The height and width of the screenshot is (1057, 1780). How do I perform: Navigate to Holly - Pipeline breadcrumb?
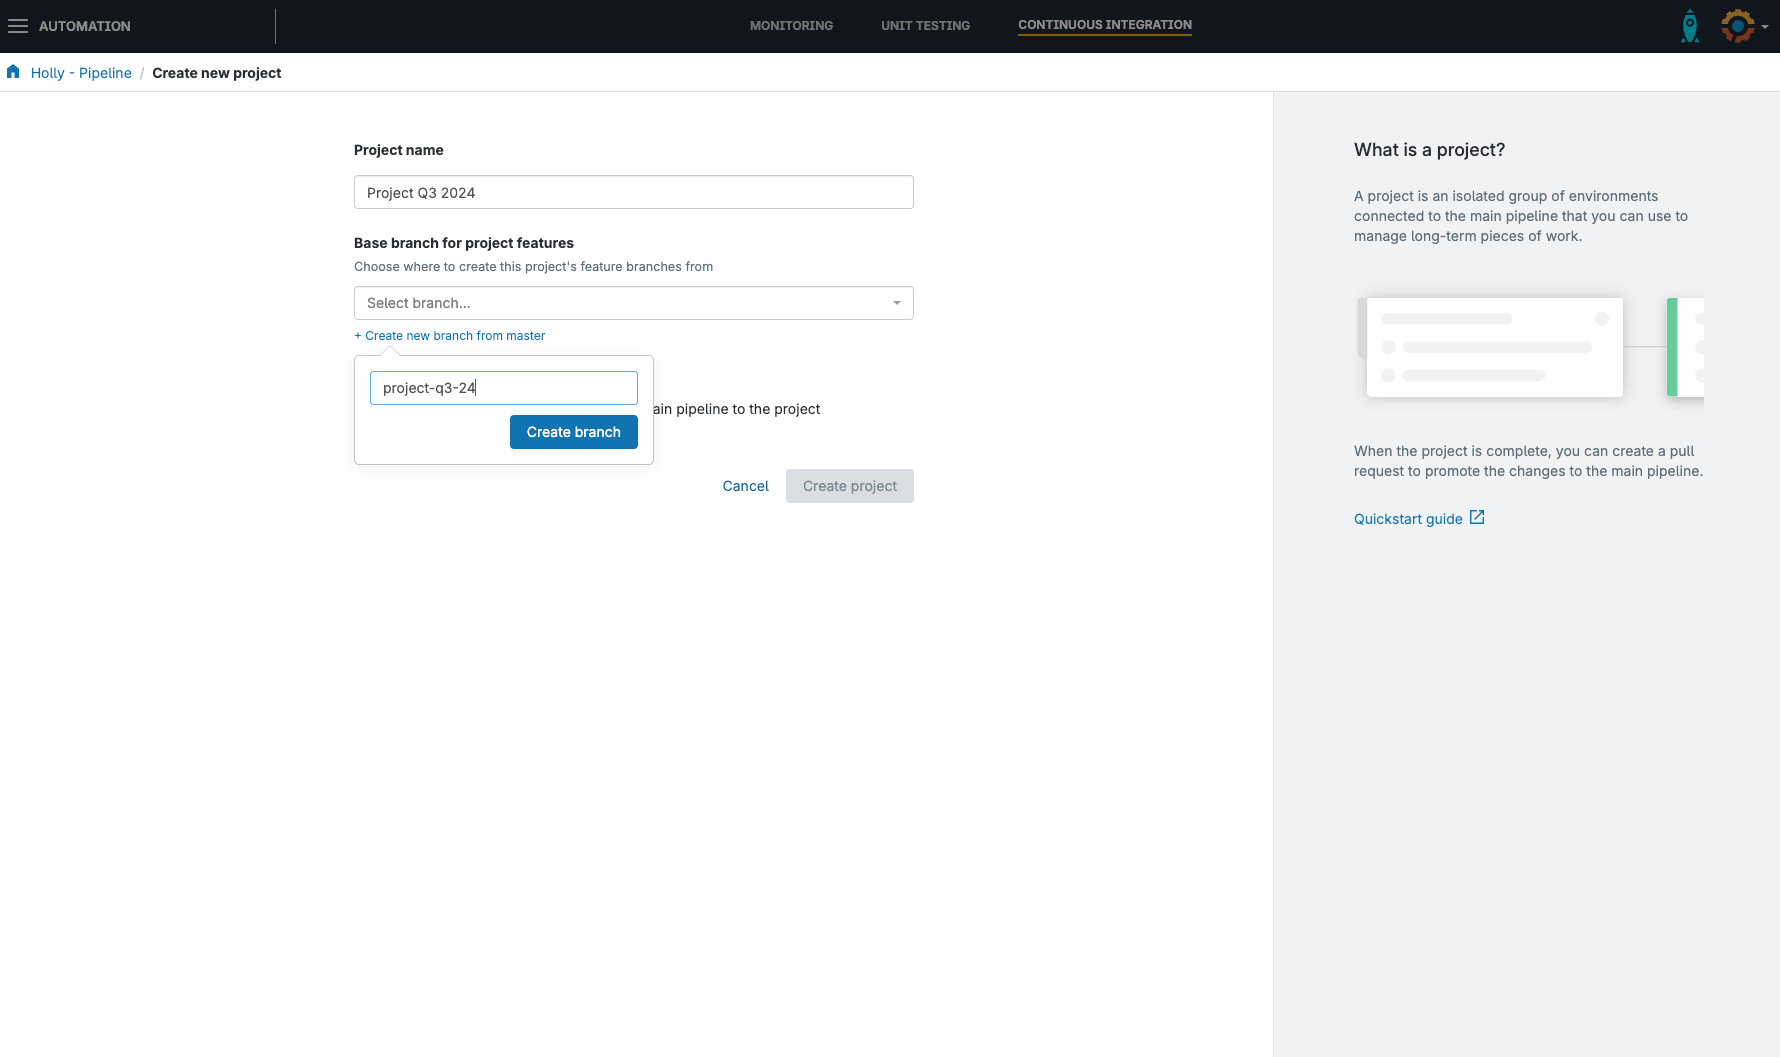click(x=81, y=73)
